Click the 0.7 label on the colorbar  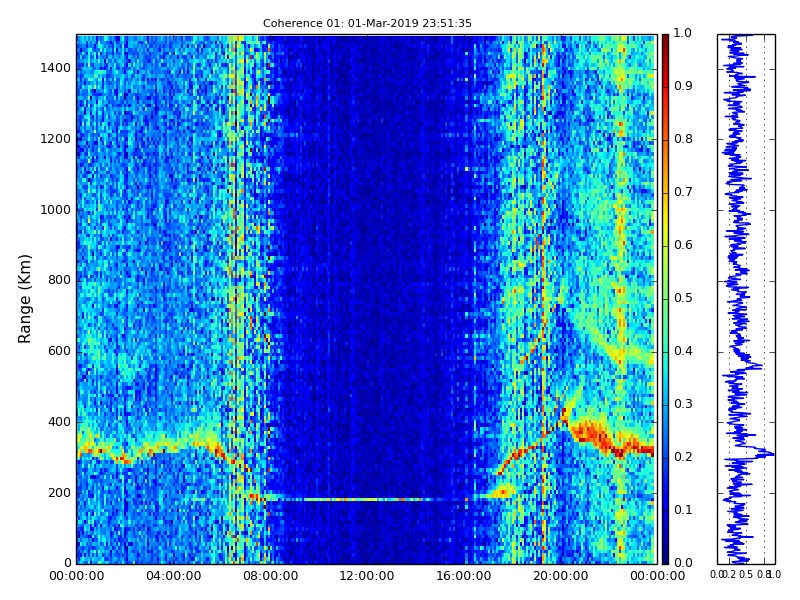point(683,192)
